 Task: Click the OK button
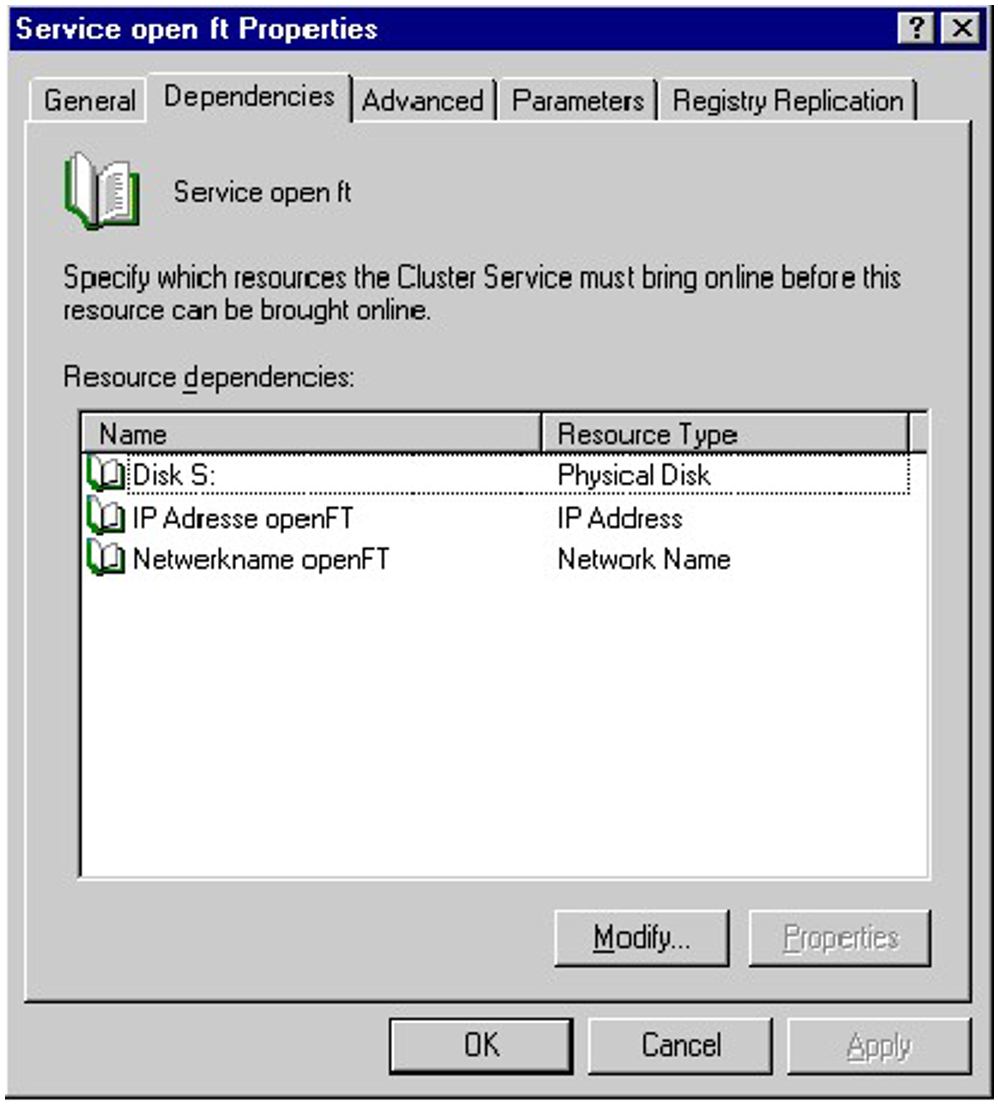point(481,1045)
